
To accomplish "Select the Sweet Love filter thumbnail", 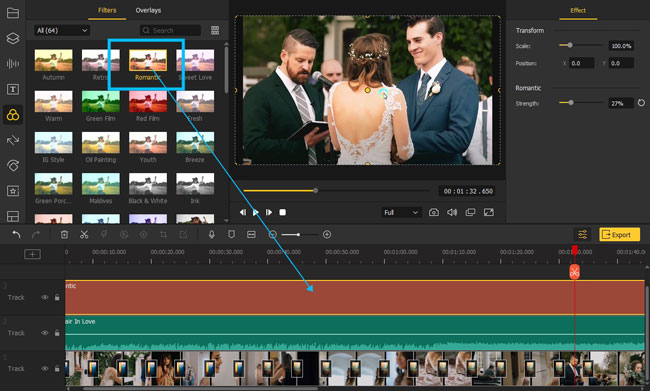I will click(x=195, y=60).
